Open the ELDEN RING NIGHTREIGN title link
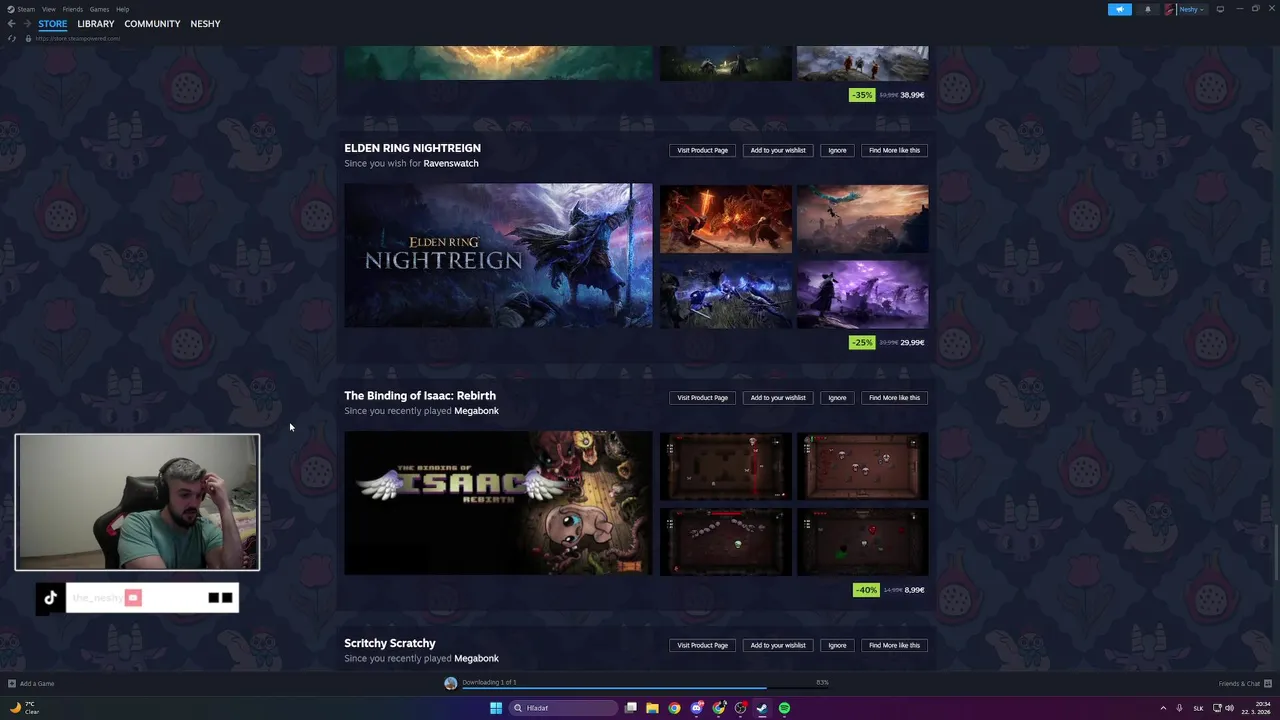 pyautogui.click(x=412, y=148)
